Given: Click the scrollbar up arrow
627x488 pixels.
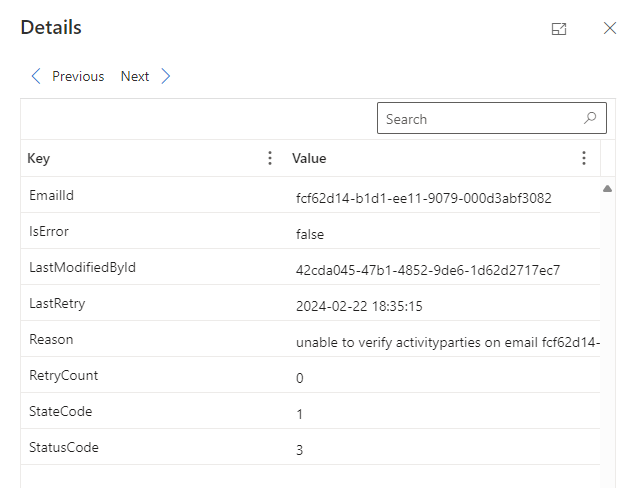Looking at the screenshot, I should (x=607, y=188).
